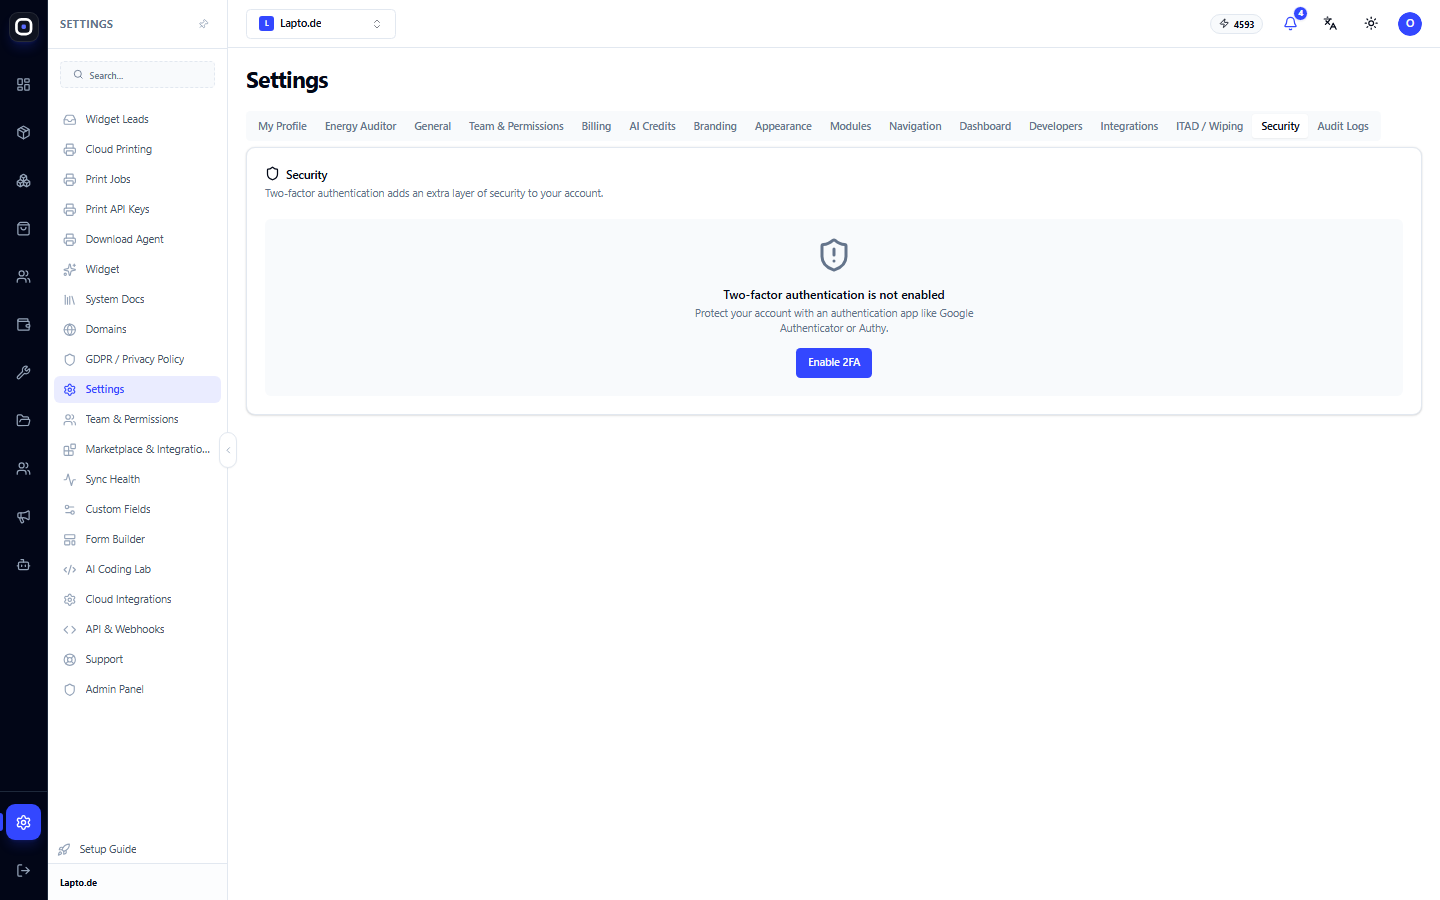Screen dimensions: 1440x900
Task: Switch to My Profile tab
Action: pyautogui.click(x=282, y=126)
